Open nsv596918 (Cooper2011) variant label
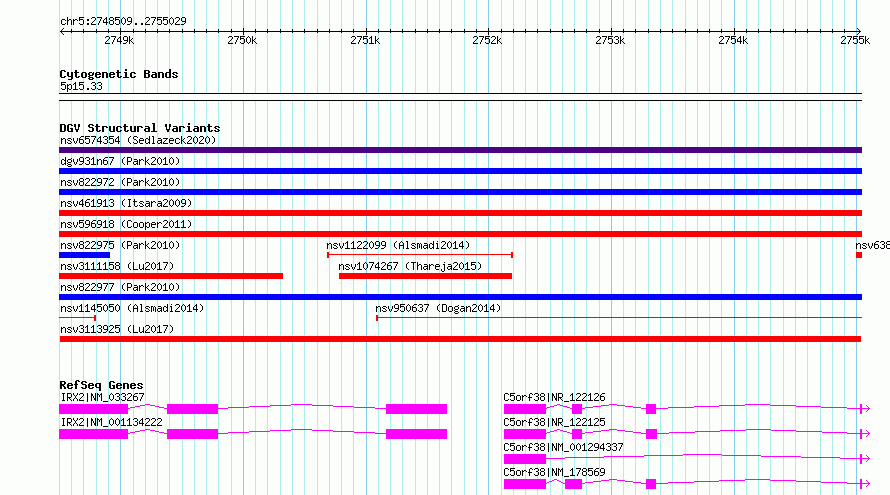890x495 pixels. pyautogui.click(x=126, y=224)
